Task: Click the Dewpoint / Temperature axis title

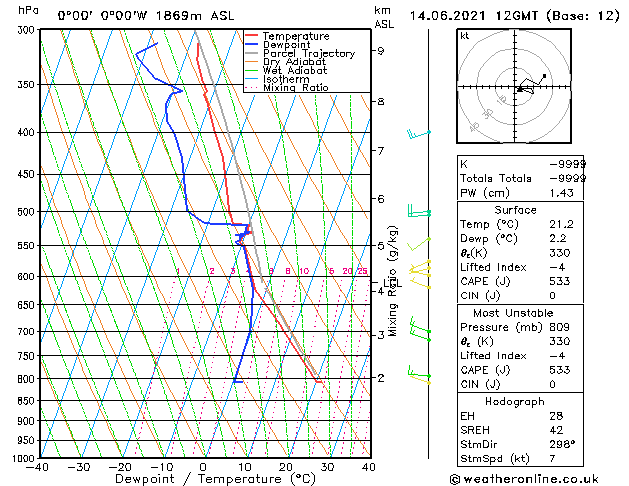Action: (x=215, y=479)
